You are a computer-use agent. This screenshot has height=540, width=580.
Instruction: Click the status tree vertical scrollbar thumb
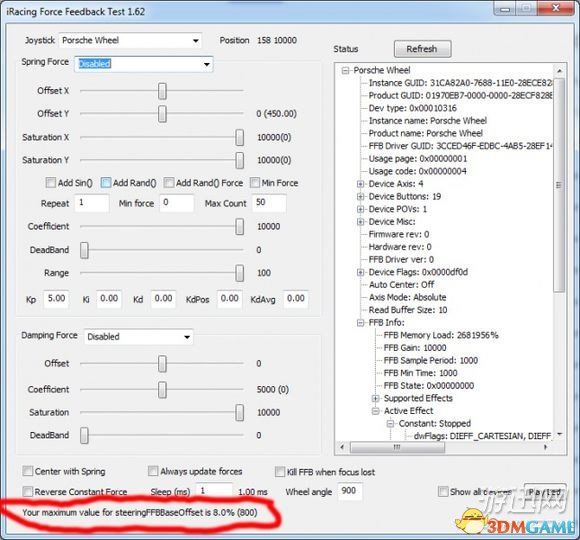(x=559, y=185)
